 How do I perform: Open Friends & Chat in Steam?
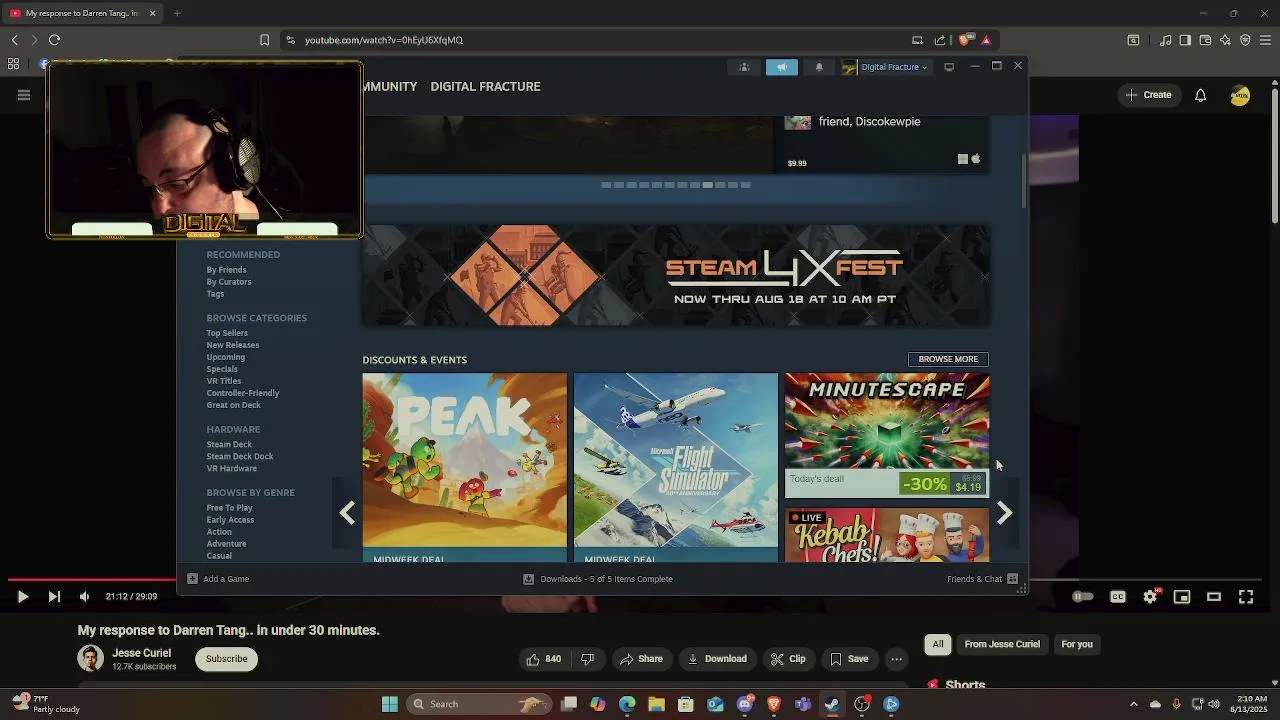pos(982,579)
